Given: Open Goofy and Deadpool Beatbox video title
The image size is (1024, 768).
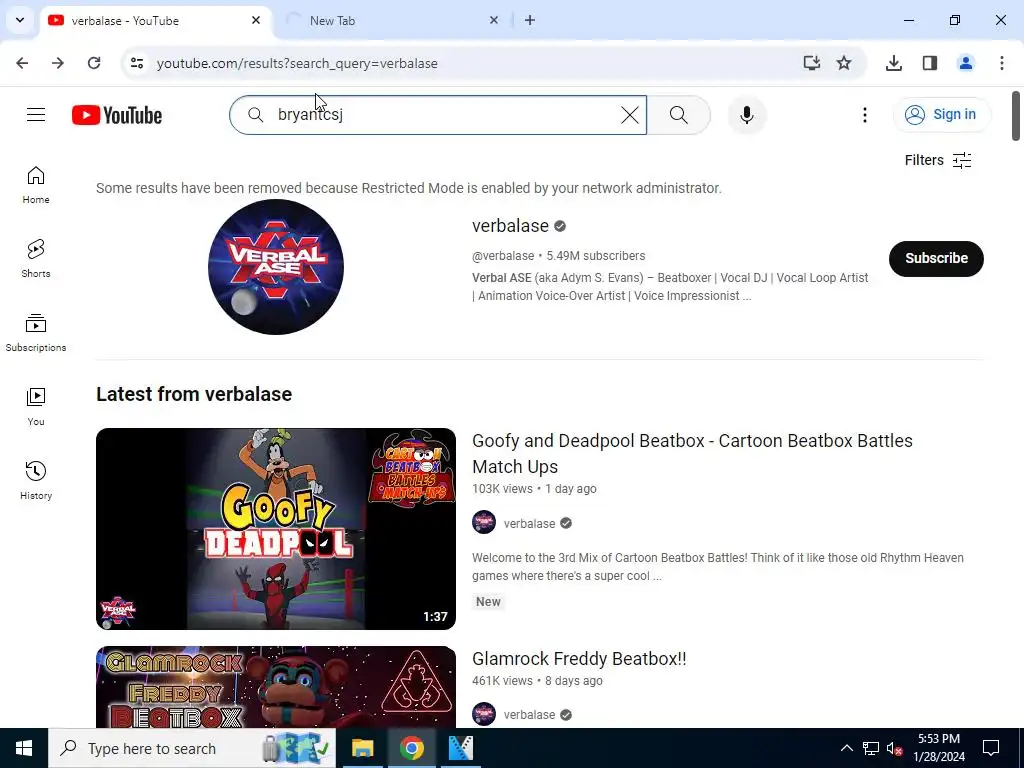Looking at the screenshot, I should click(692, 453).
